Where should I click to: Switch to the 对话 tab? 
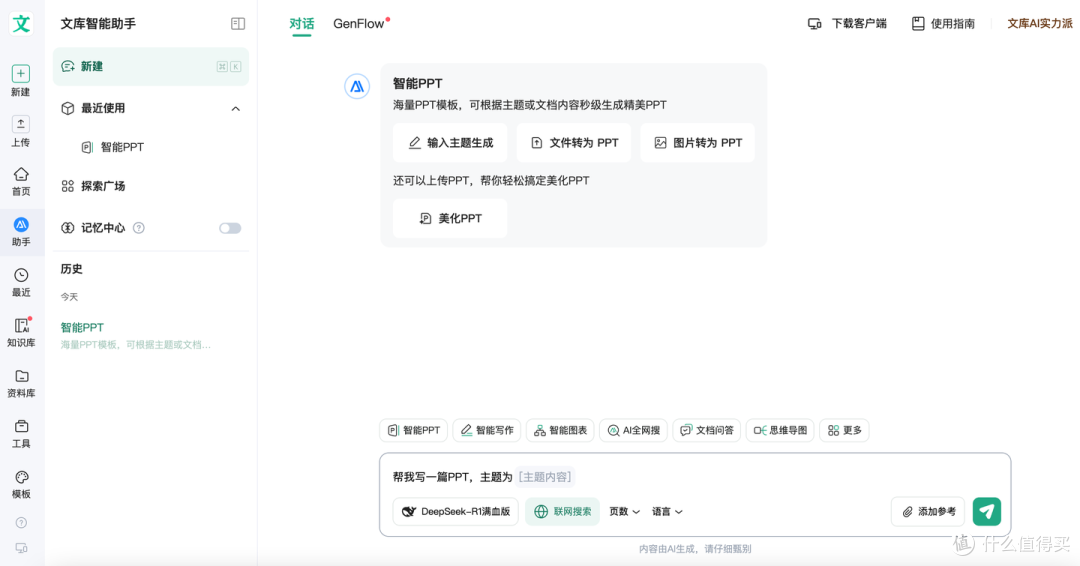[x=302, y=24]
